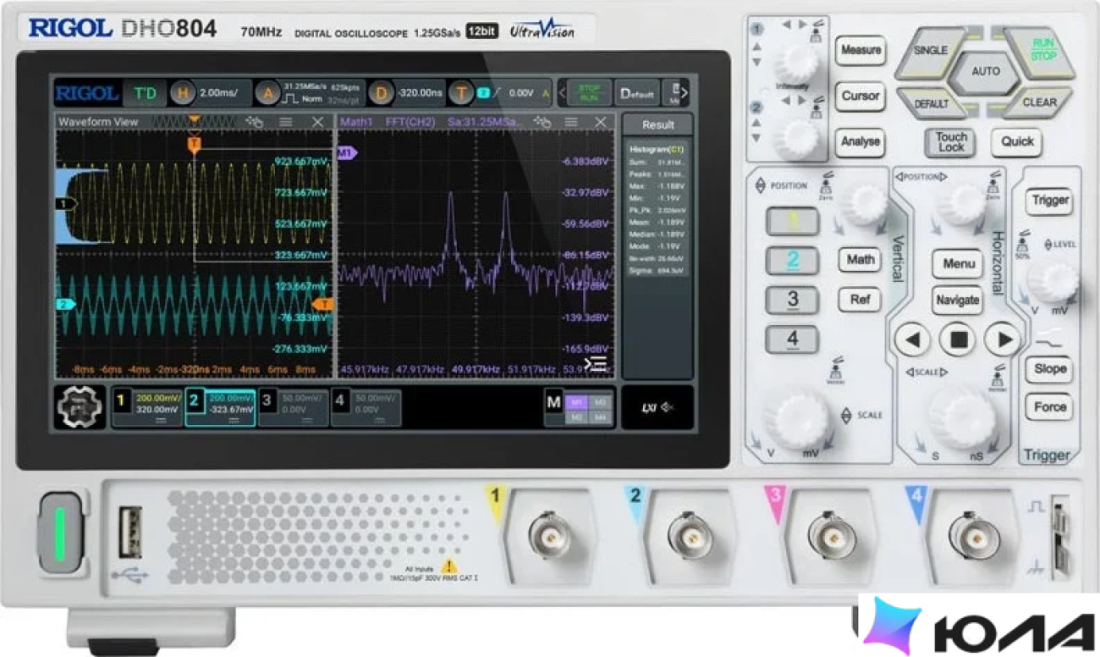Image resolution: width=1100 pixels, height=657 pixels.
Task: Click the Slope button
Action: [x=1049, y=369]
